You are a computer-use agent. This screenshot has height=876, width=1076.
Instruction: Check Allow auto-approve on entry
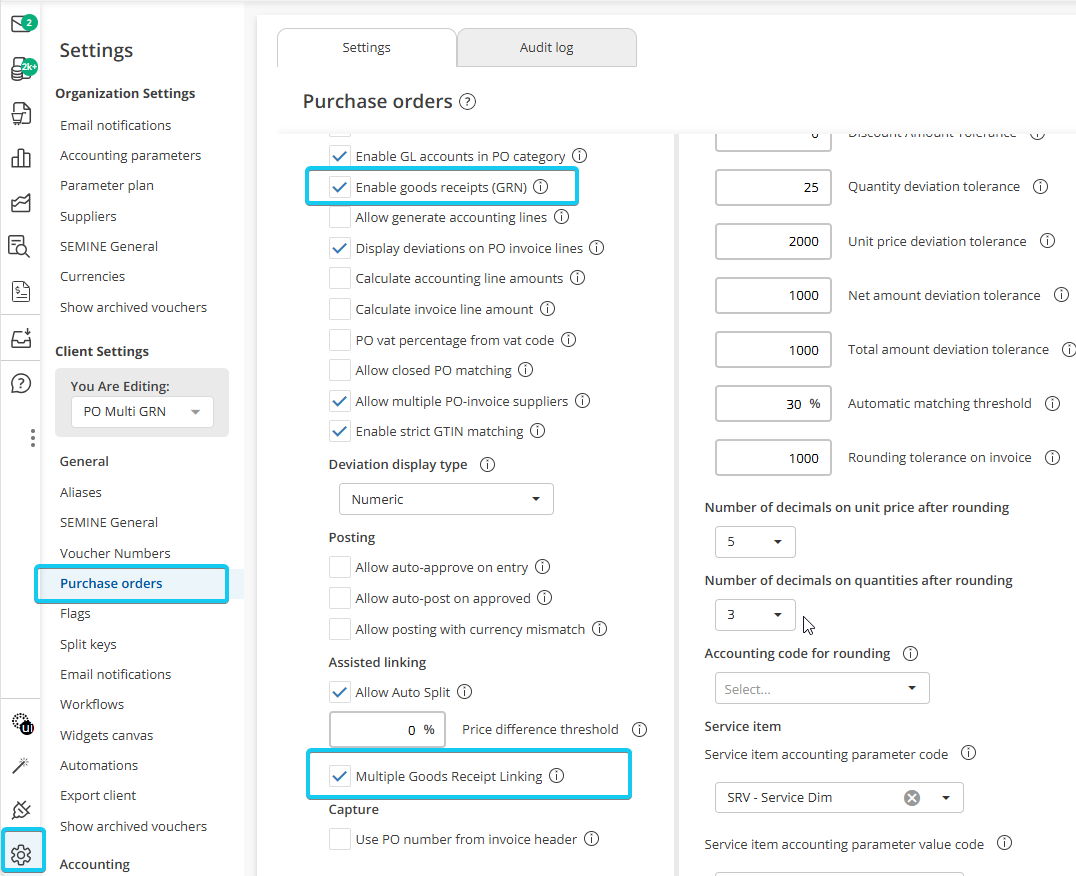point(340,567)
